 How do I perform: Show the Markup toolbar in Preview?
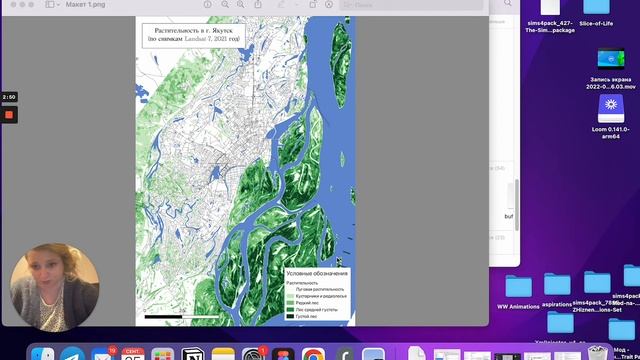tap(329, 4)
